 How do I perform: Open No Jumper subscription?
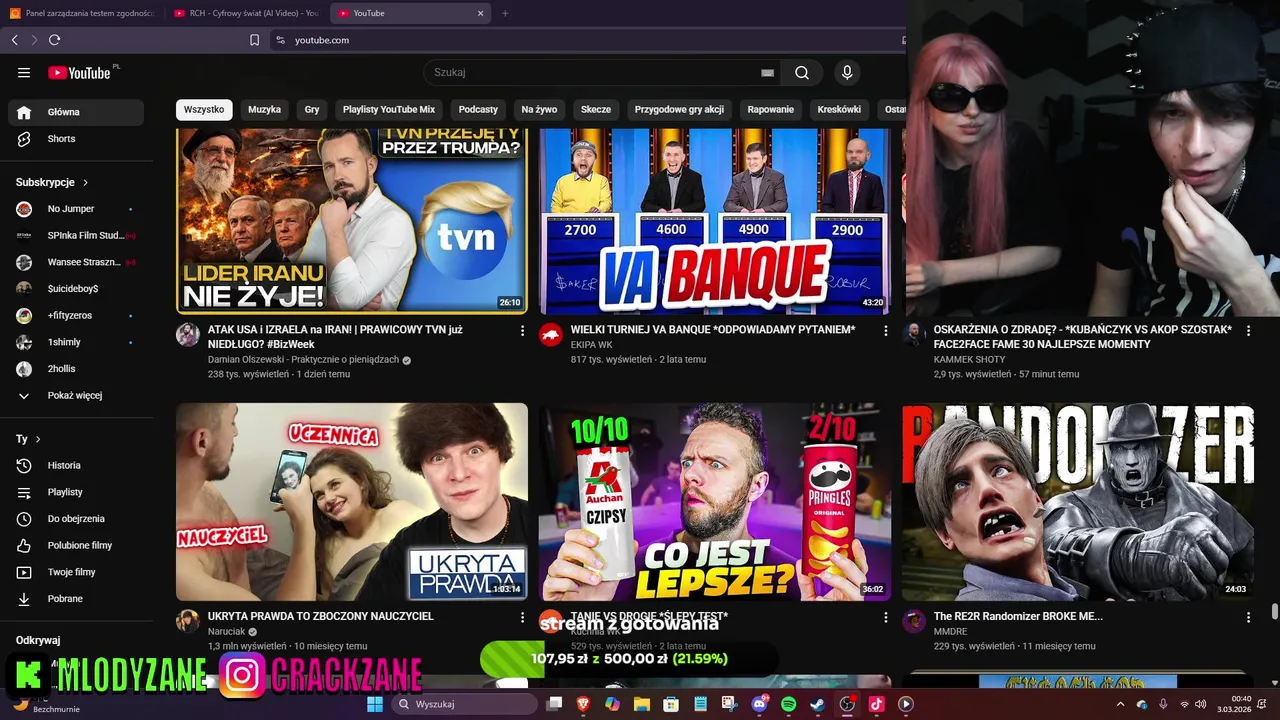76,209
